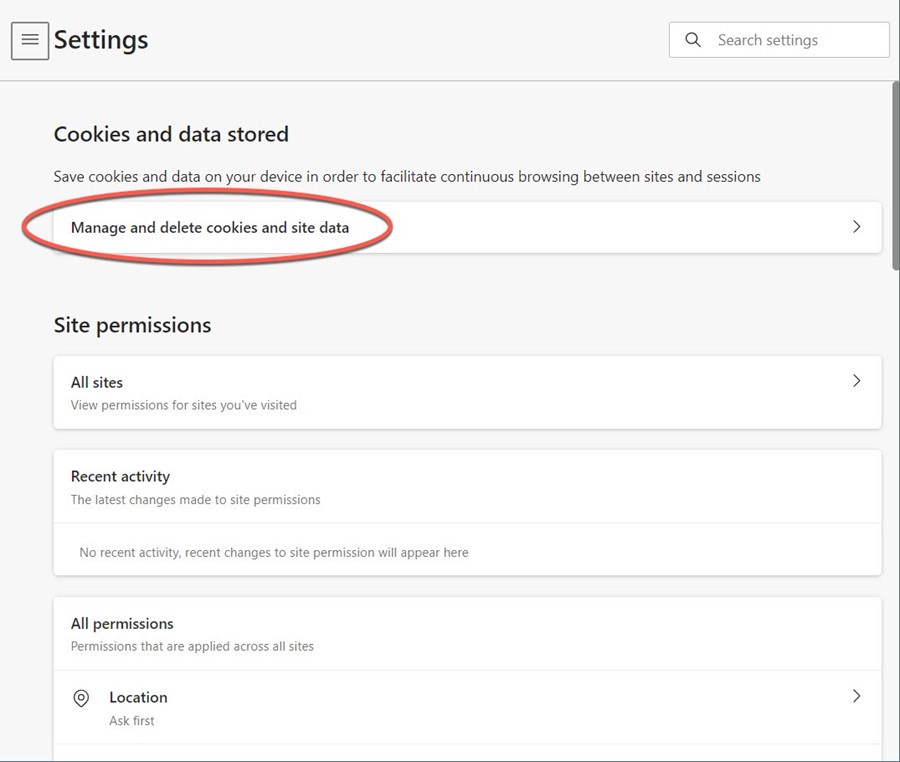Expand the cookies row chevron arrow
The image size is (900, 762).
pyautogui.click(x=856, y=227)
